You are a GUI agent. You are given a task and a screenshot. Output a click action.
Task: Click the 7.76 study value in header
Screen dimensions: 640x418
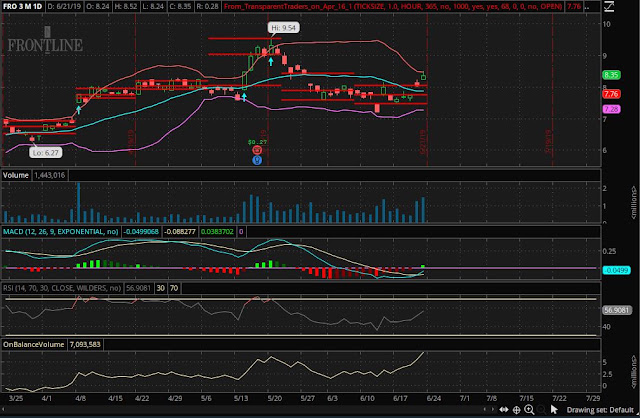pyautogui.click(x=574, y=7)
